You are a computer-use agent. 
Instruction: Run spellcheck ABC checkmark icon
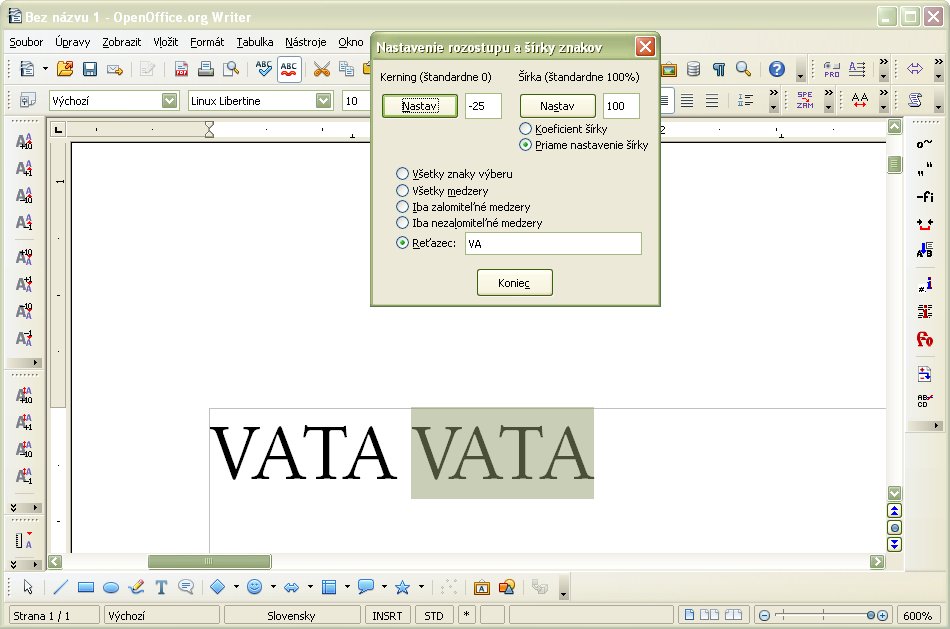264,69
